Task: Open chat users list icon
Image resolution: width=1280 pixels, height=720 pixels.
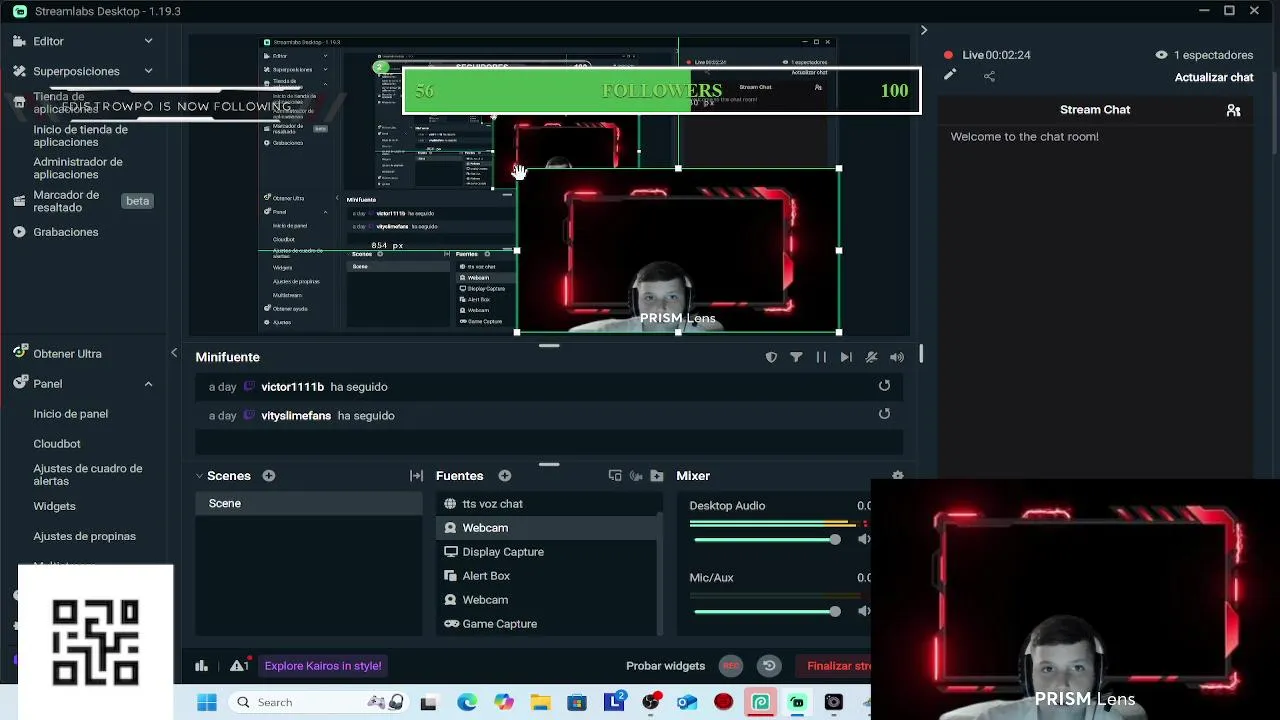Action: (1233, 110)
